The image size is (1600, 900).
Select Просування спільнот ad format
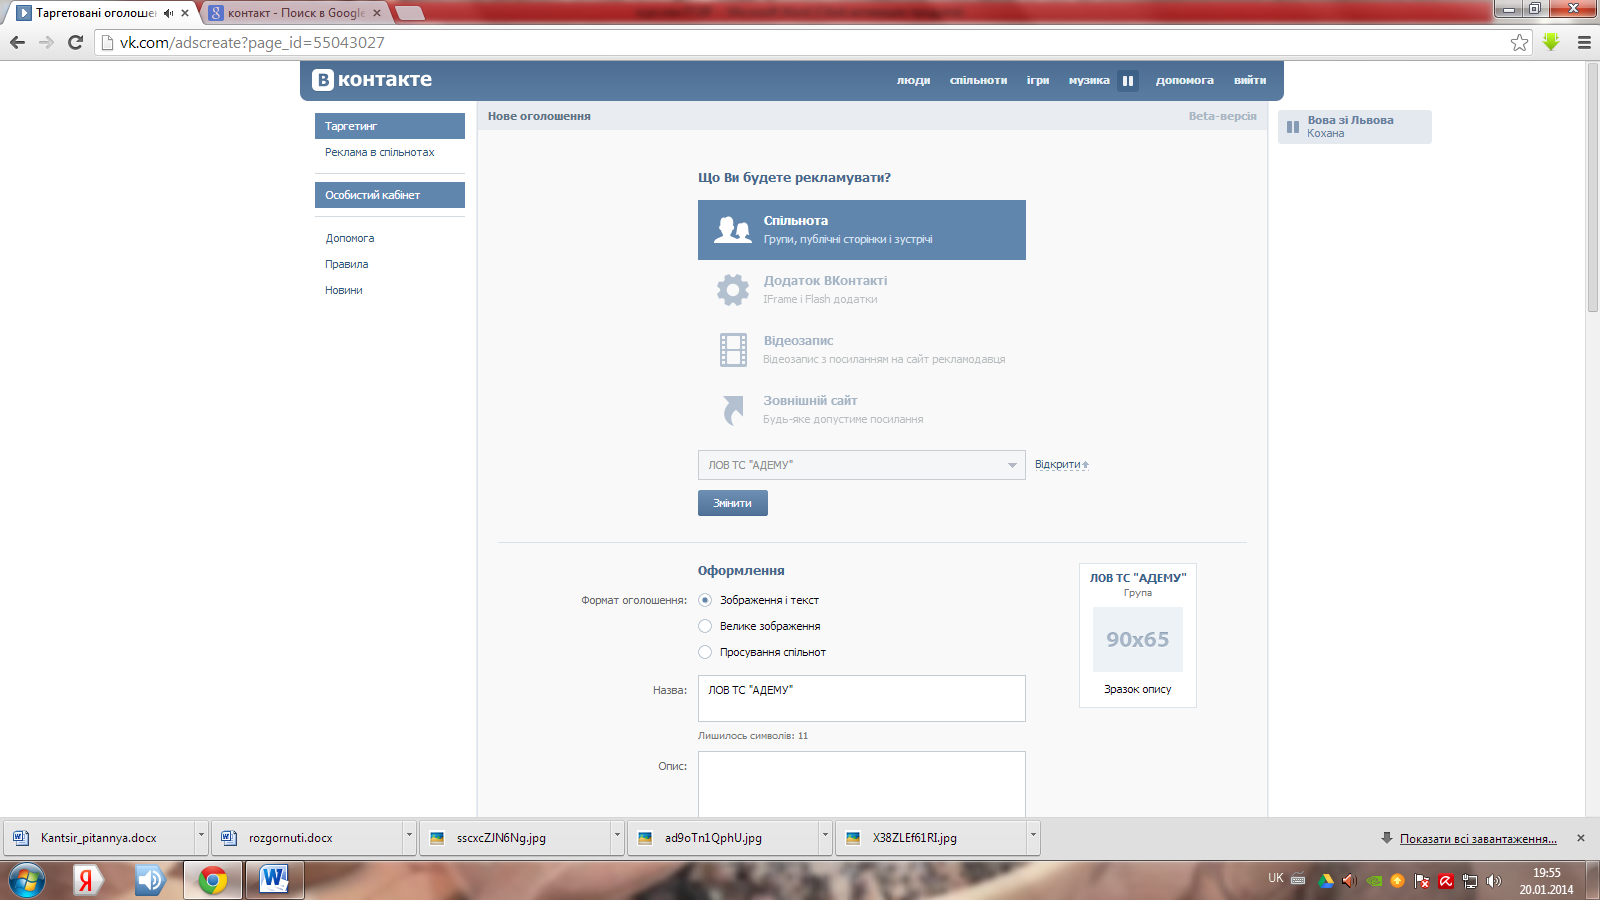click(705, 652)
